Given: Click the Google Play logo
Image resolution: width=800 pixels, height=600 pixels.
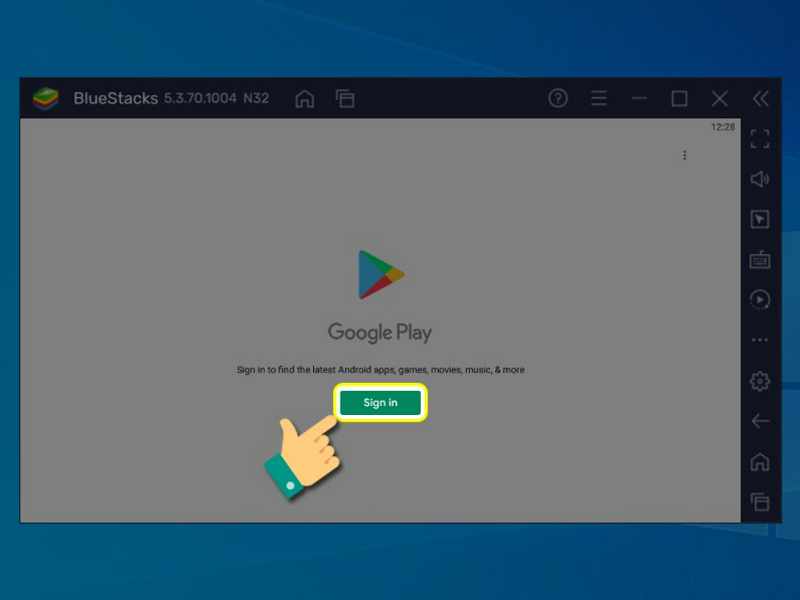Looking at the screenshot, I should pos(380,274).
